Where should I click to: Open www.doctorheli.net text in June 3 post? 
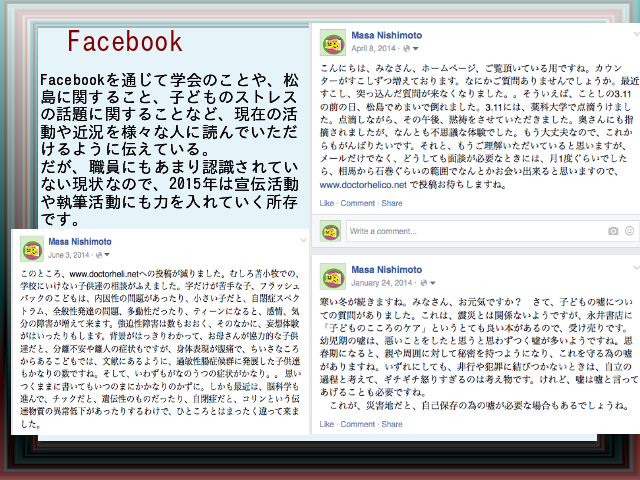point(104,274)
